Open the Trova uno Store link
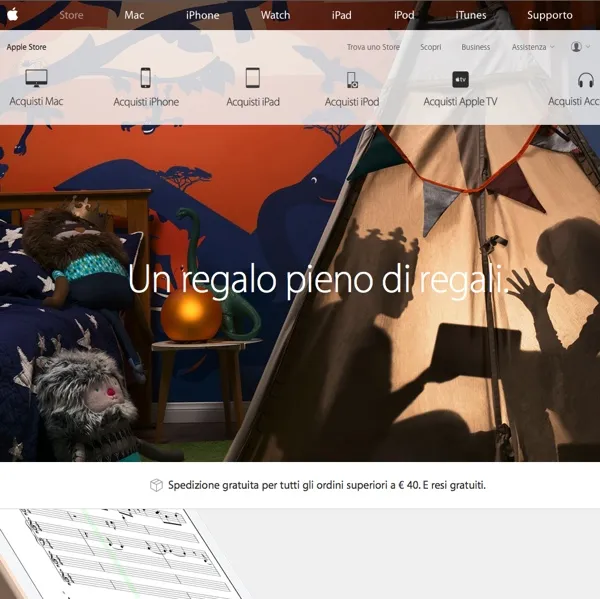Viewport: 600px width, 599px height. click(x=373, y=47)
